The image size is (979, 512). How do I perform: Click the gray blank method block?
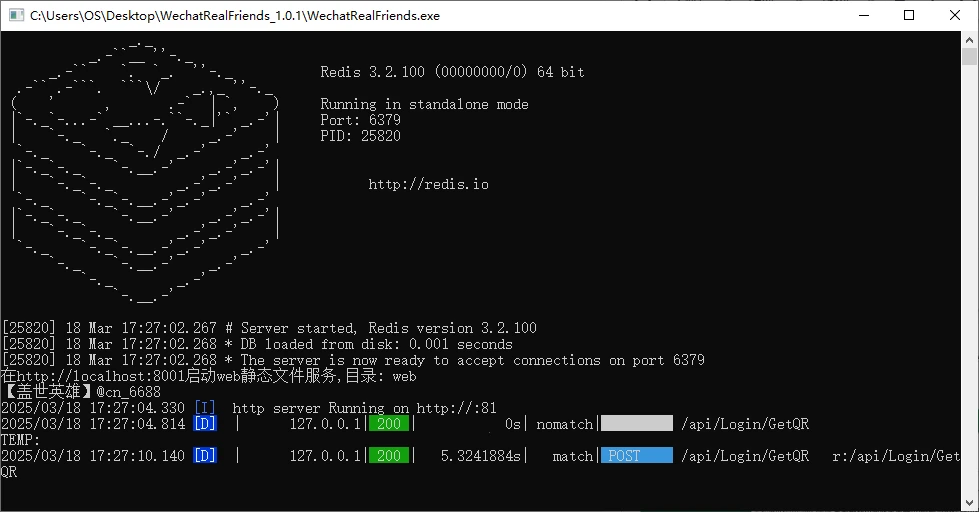(x=637, y=423)
